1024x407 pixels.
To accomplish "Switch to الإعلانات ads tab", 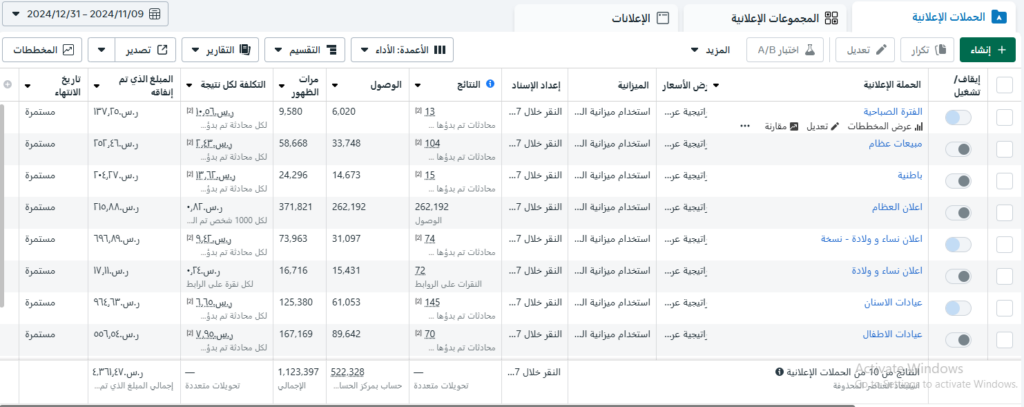I will click(x=596, y=18).
